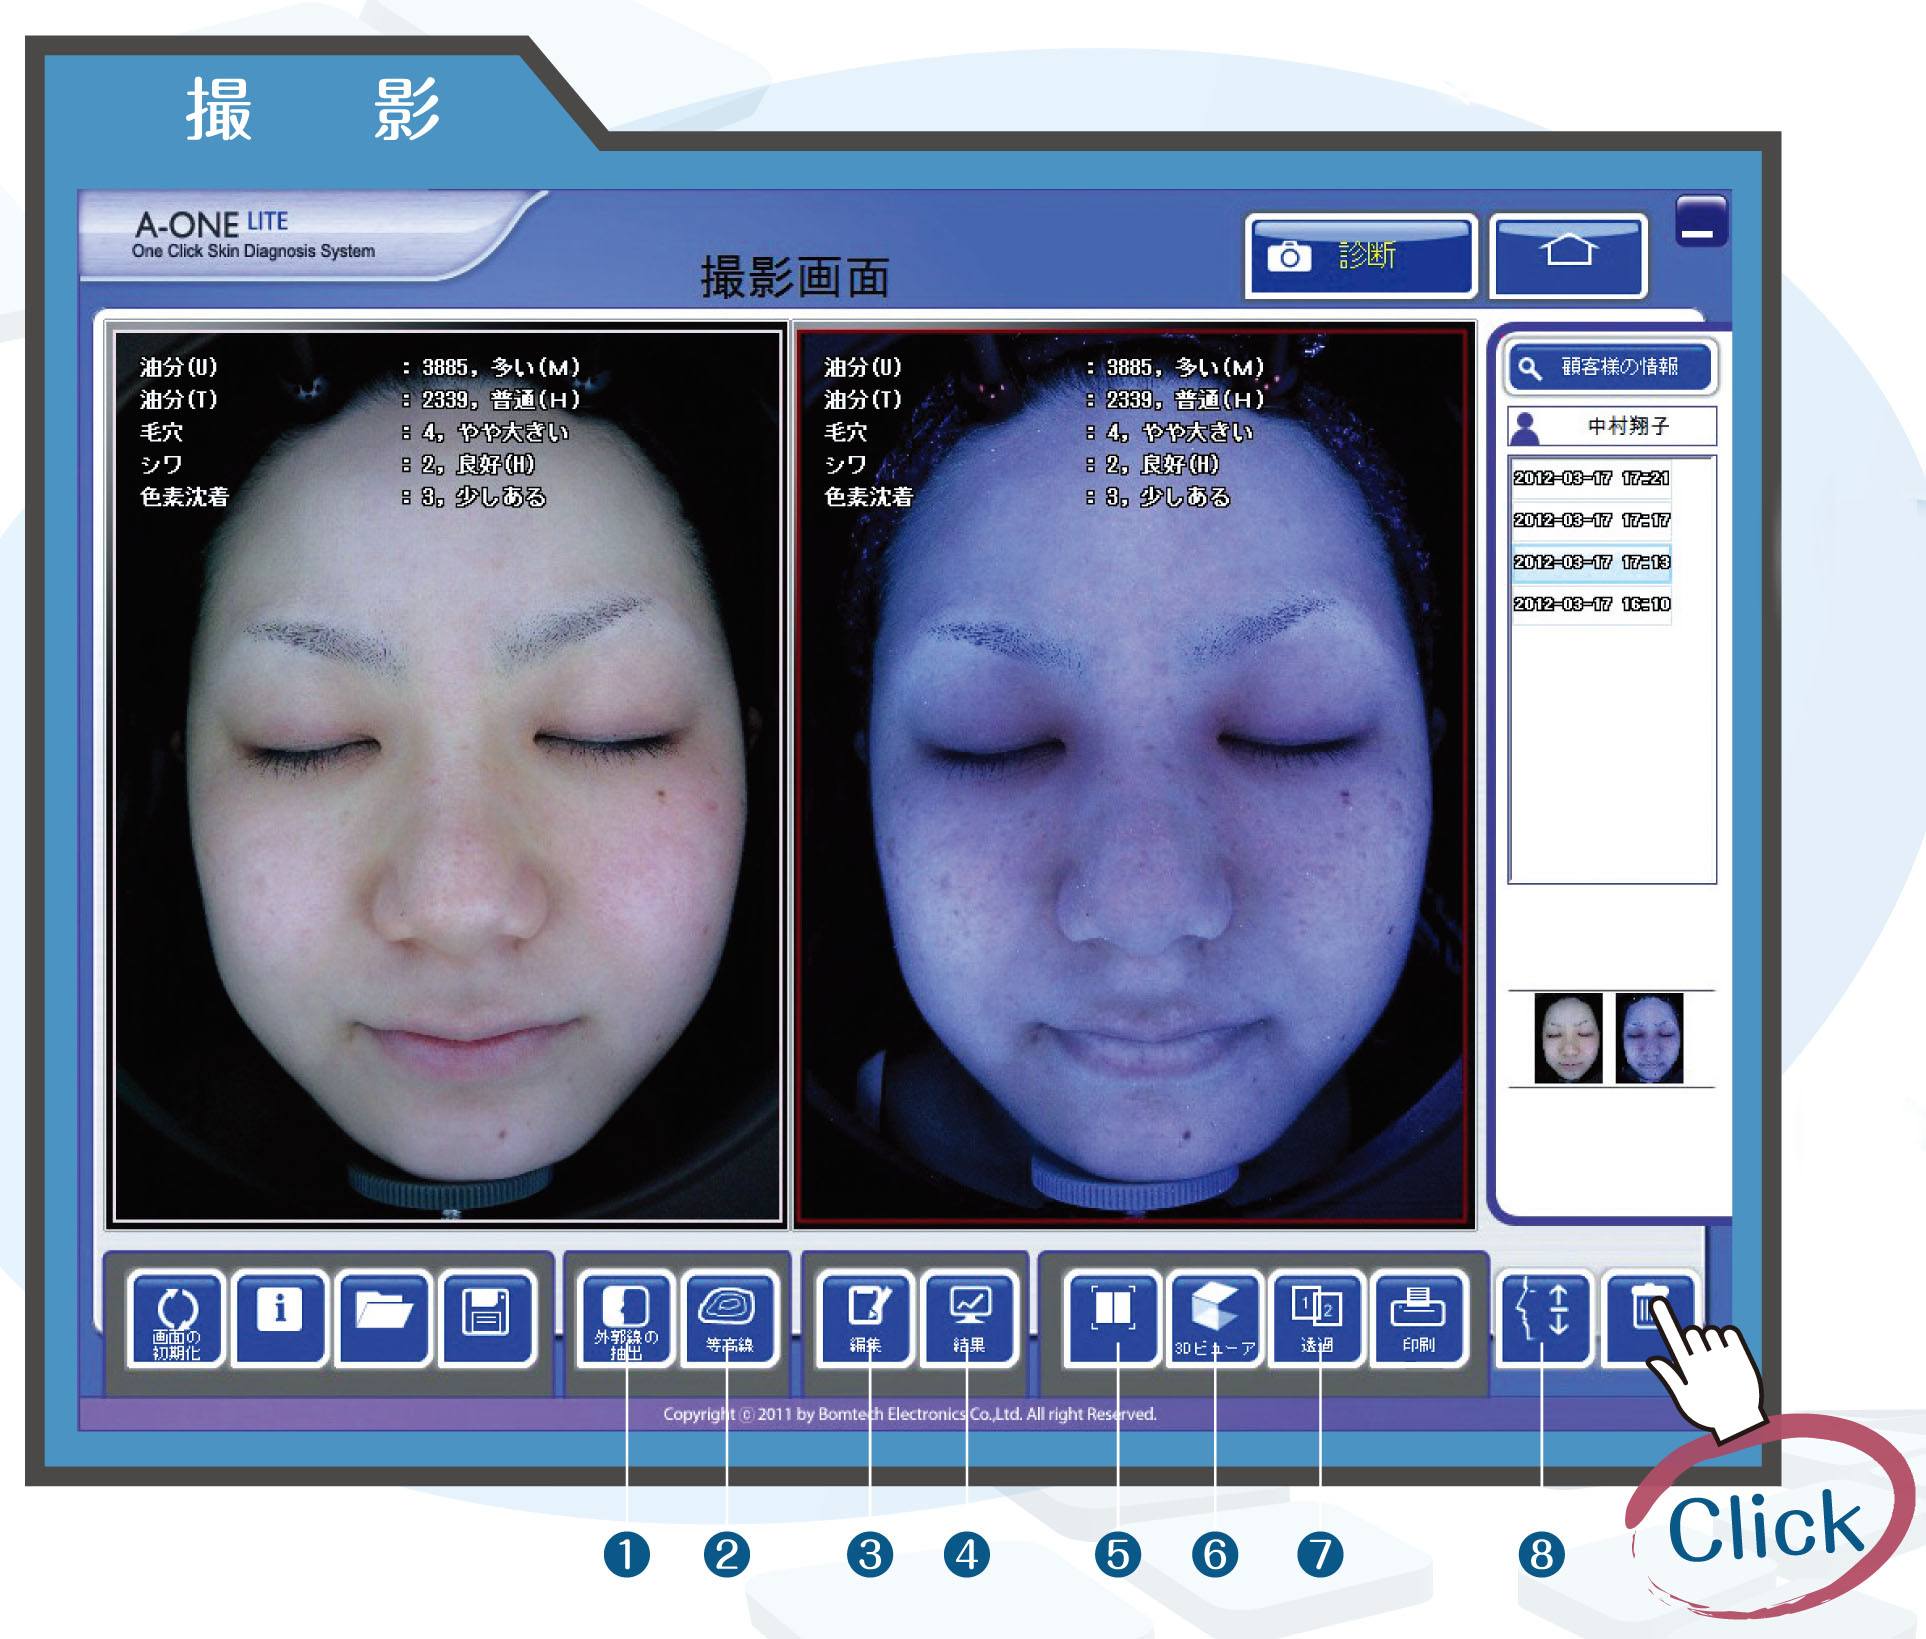Click 毛穴 value in the left image
Screen dimensions: 1926x1639
495,432
